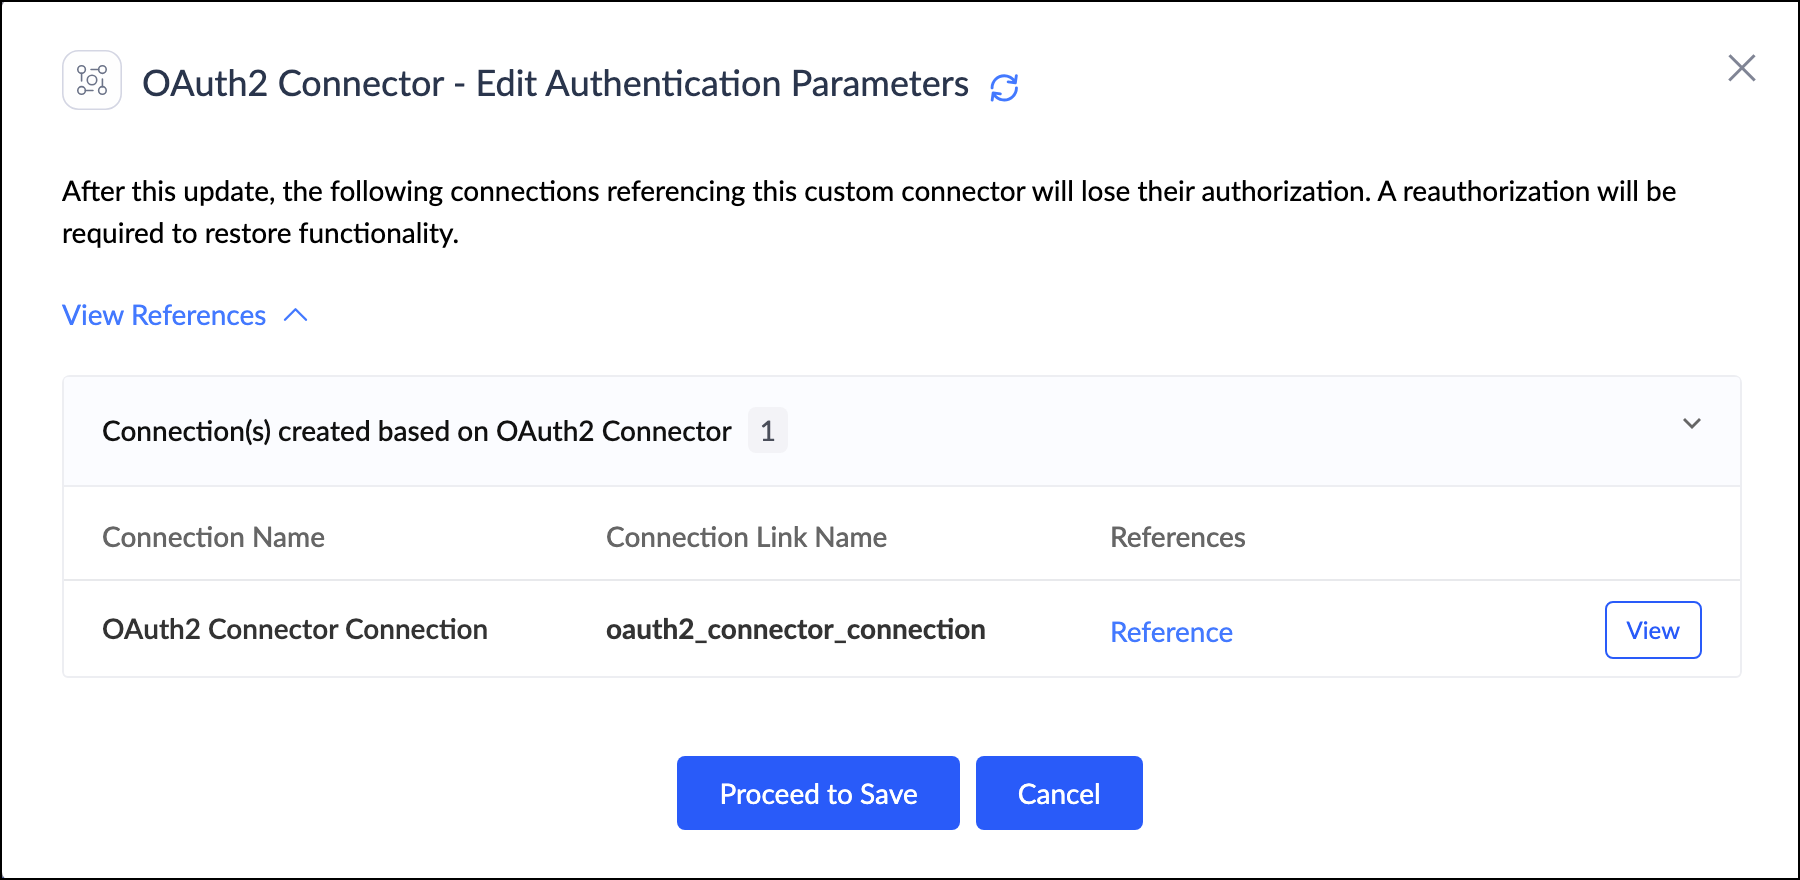The width and height of the screenshot is (1800, 880).
Task: Cancel the authentication parameters update
Action: point(1059,793)
